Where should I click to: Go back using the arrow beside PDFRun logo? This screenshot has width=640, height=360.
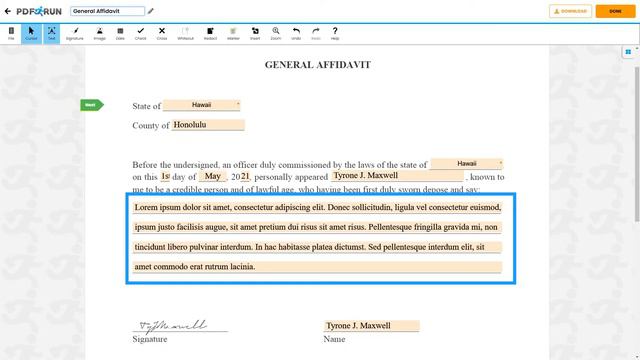[x=8, y=11]
